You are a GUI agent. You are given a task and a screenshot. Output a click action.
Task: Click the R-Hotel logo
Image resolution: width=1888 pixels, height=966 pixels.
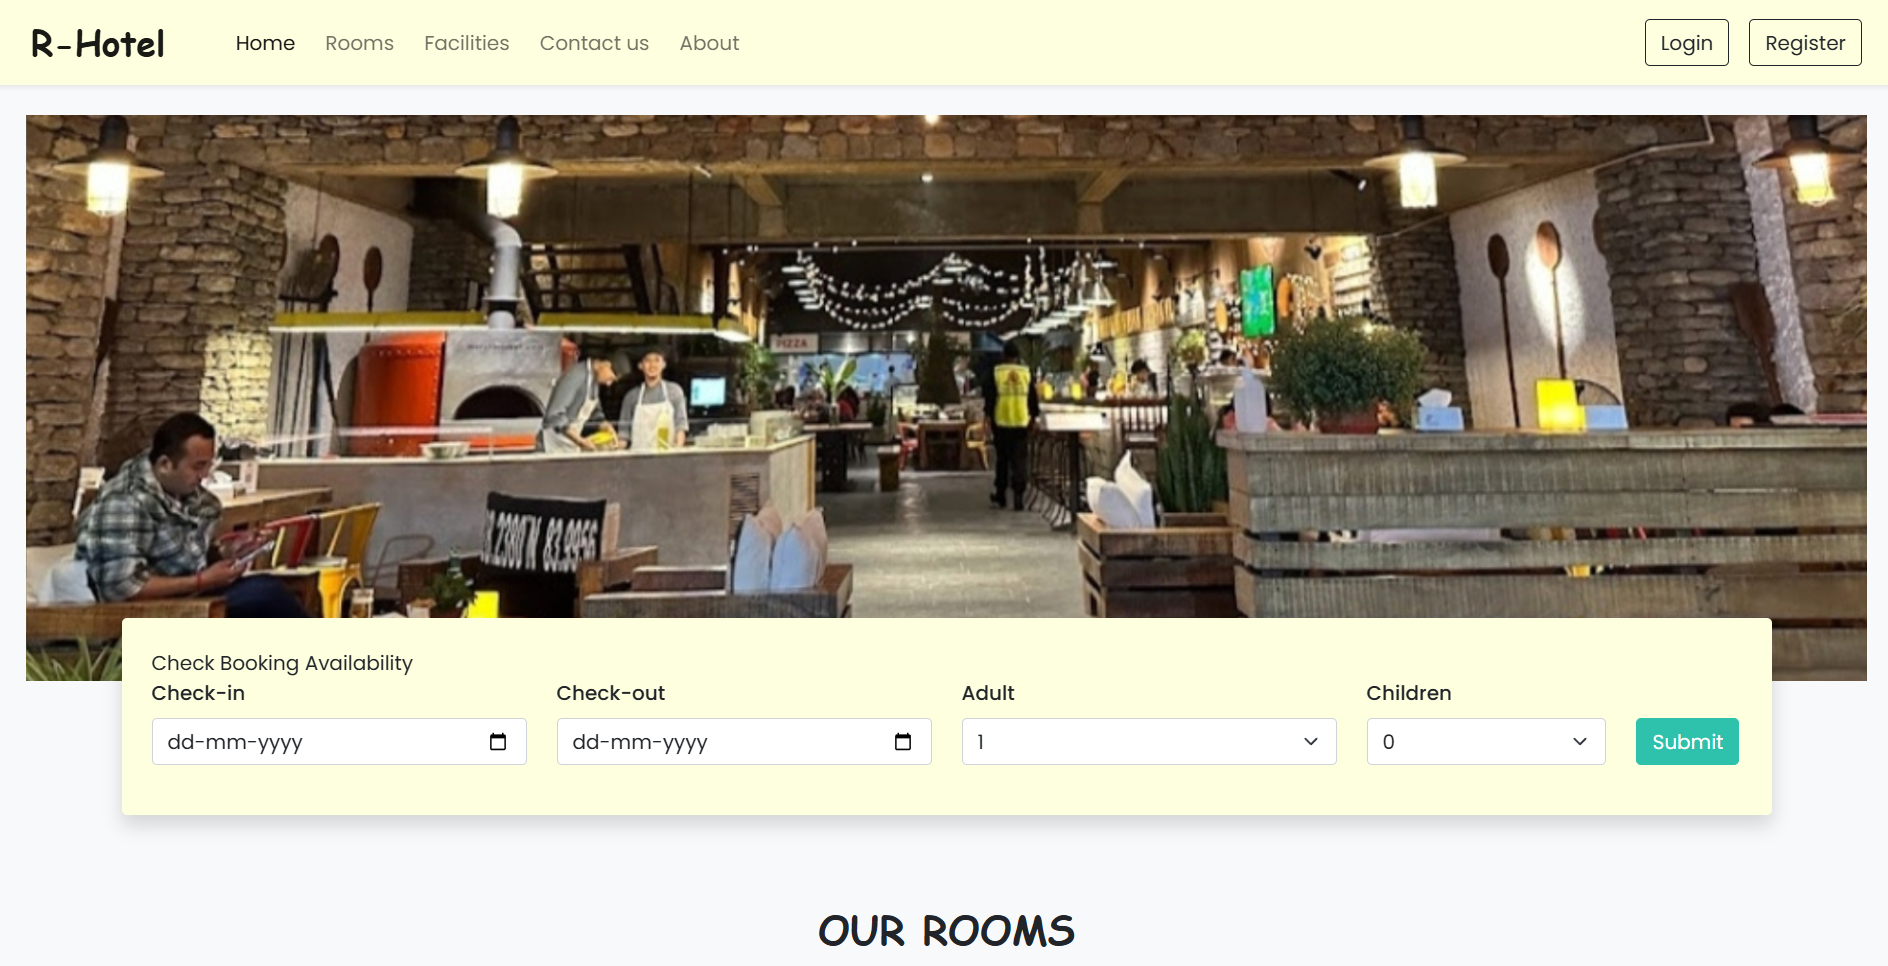coord(98,44)
